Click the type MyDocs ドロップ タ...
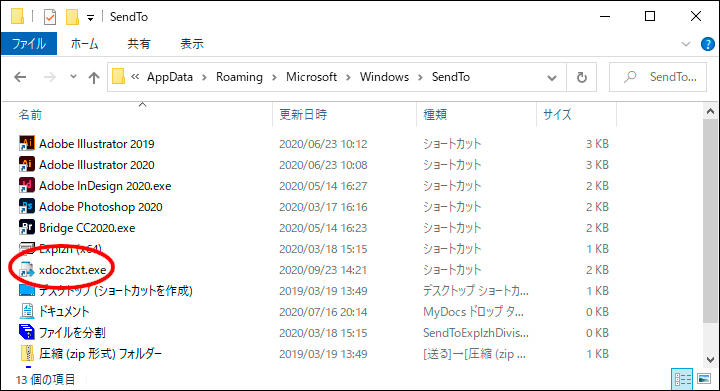 pyautogui.click(x=473, y=312)
